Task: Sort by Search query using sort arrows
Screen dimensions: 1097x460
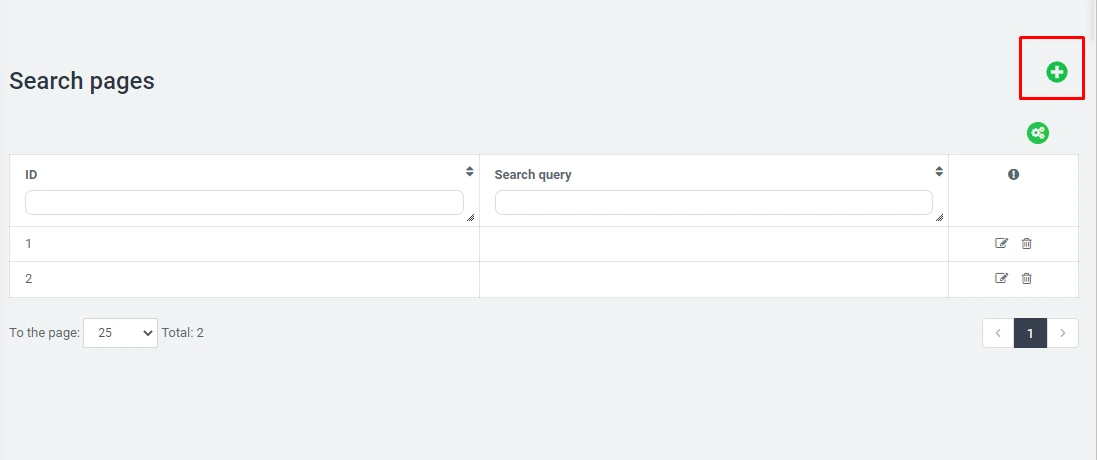Action: (939, 171)
